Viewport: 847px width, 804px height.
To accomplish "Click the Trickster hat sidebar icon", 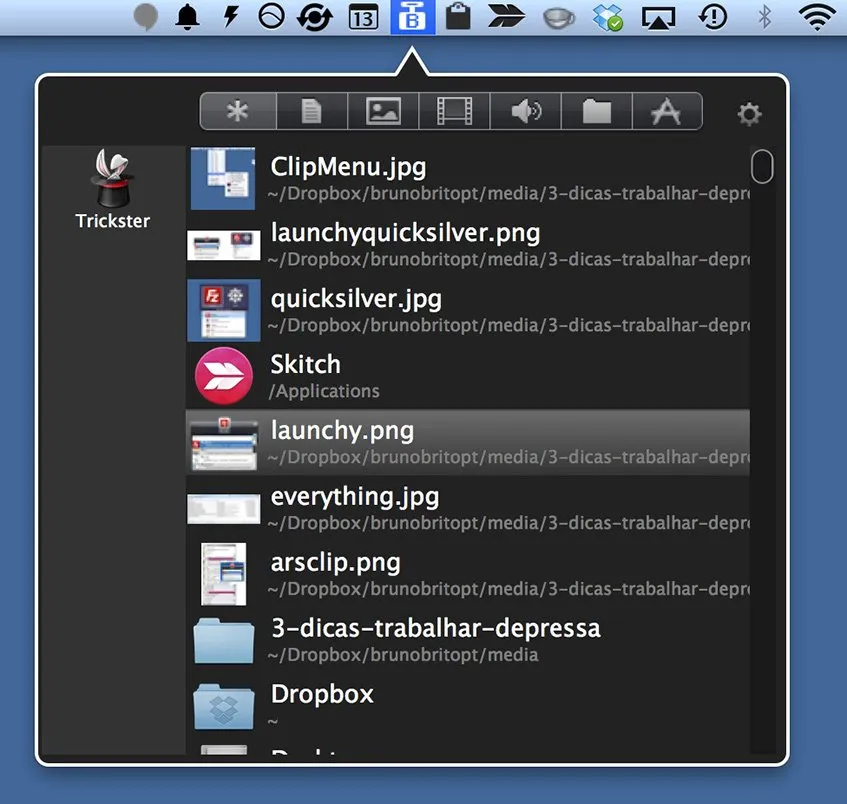I will (x=112, y=179).
